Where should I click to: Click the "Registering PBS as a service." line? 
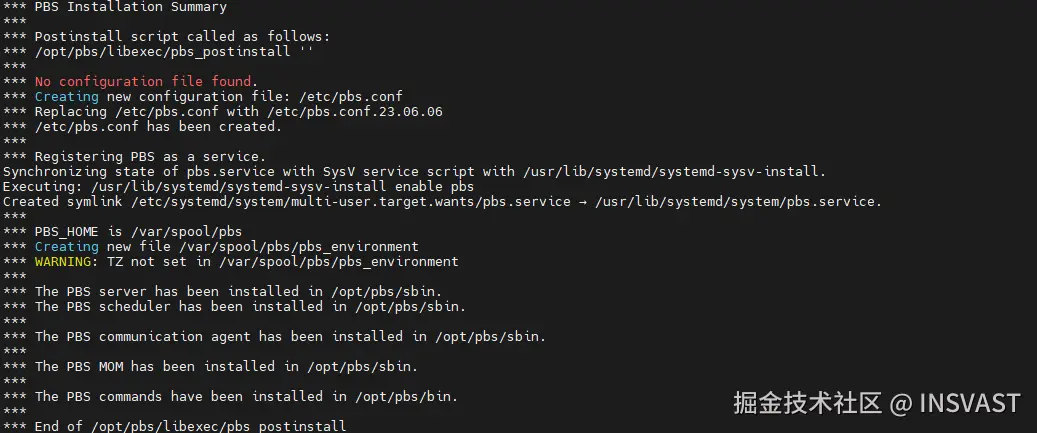pos(150,156)
